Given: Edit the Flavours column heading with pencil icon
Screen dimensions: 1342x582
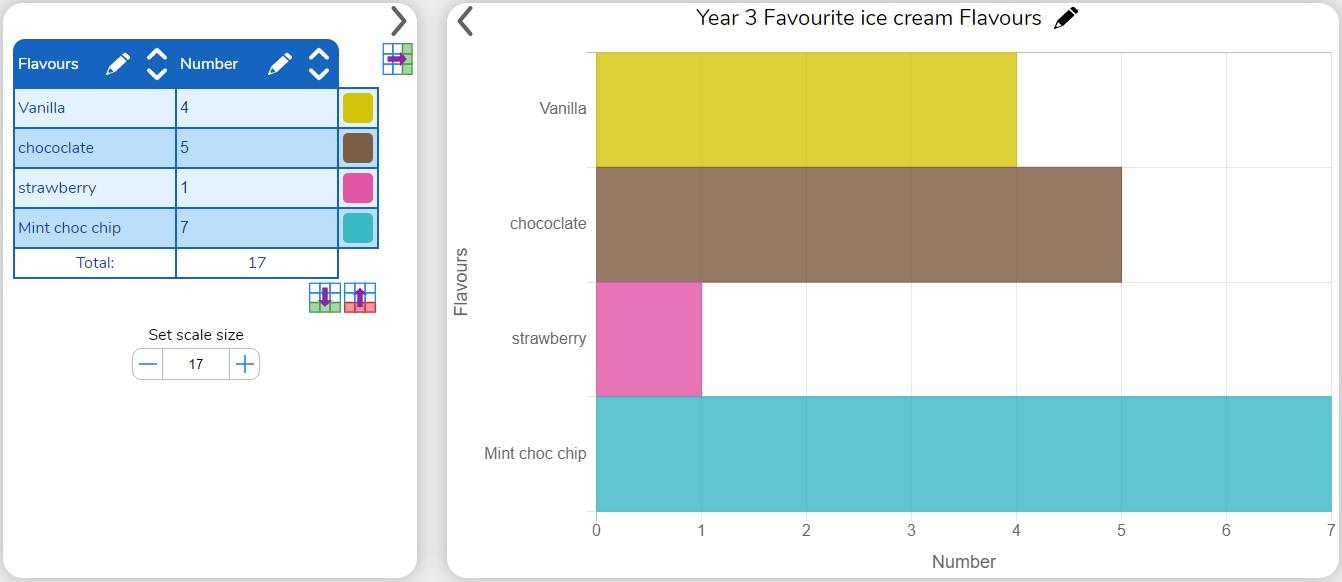Looking at the screenshot, I should (118, 64).
